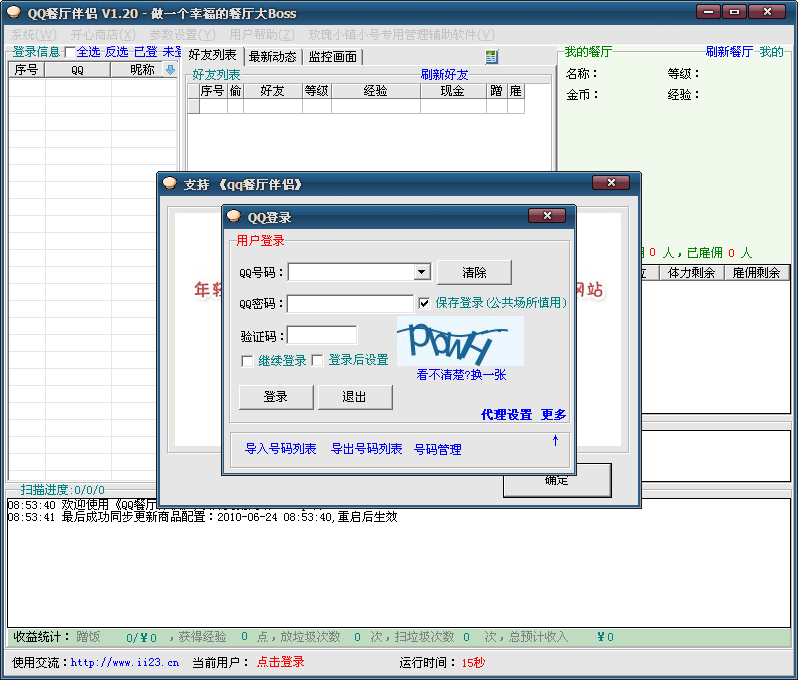Image resolution: width=798 pixels, height=680 pixels.
Task: Switch to the 监控画面 tab
Action: tap(333, 57)
